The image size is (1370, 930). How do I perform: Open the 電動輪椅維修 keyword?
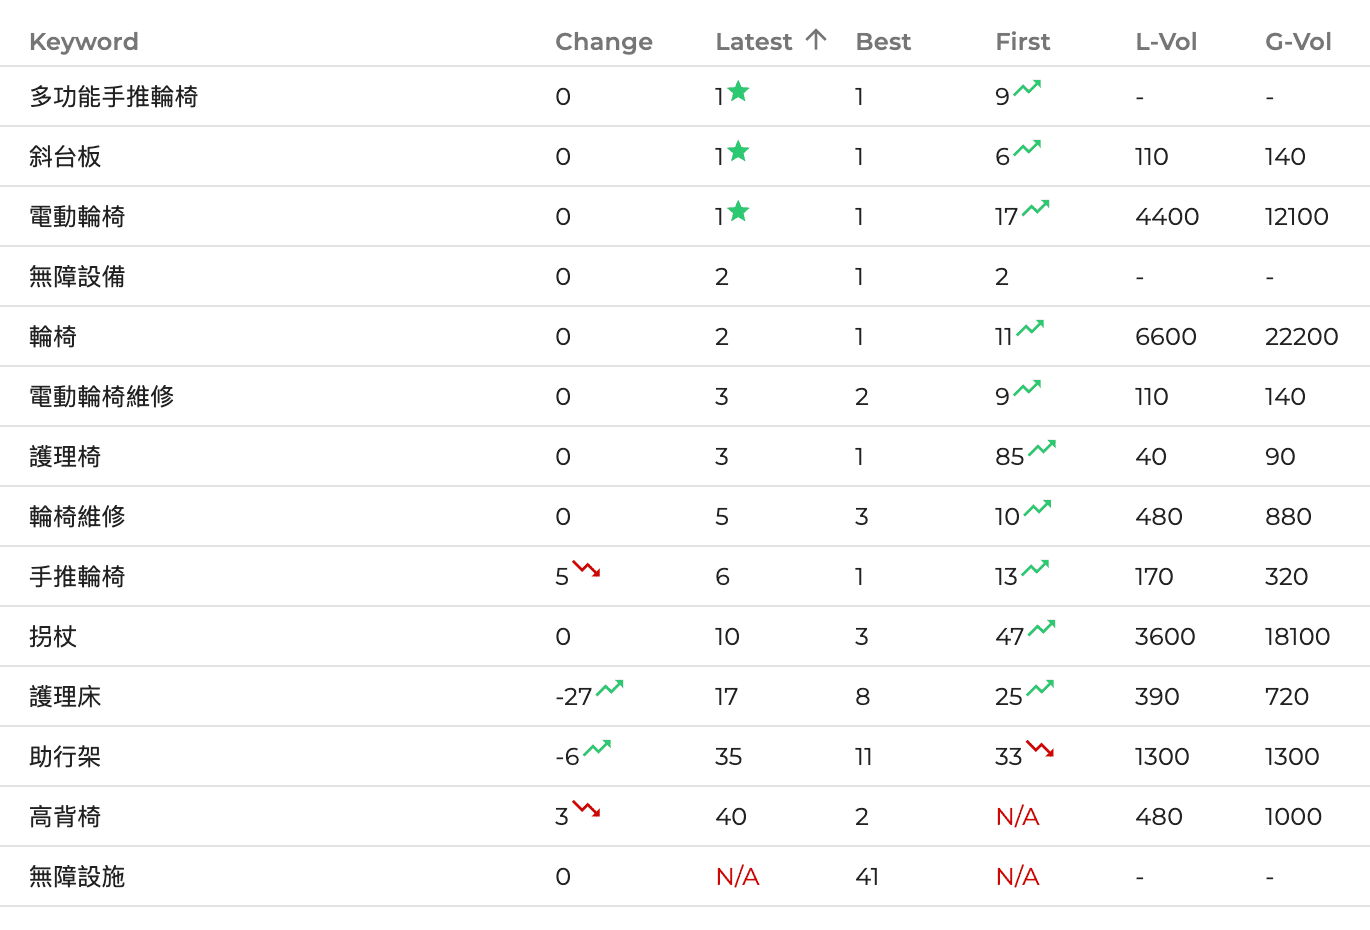102,397
